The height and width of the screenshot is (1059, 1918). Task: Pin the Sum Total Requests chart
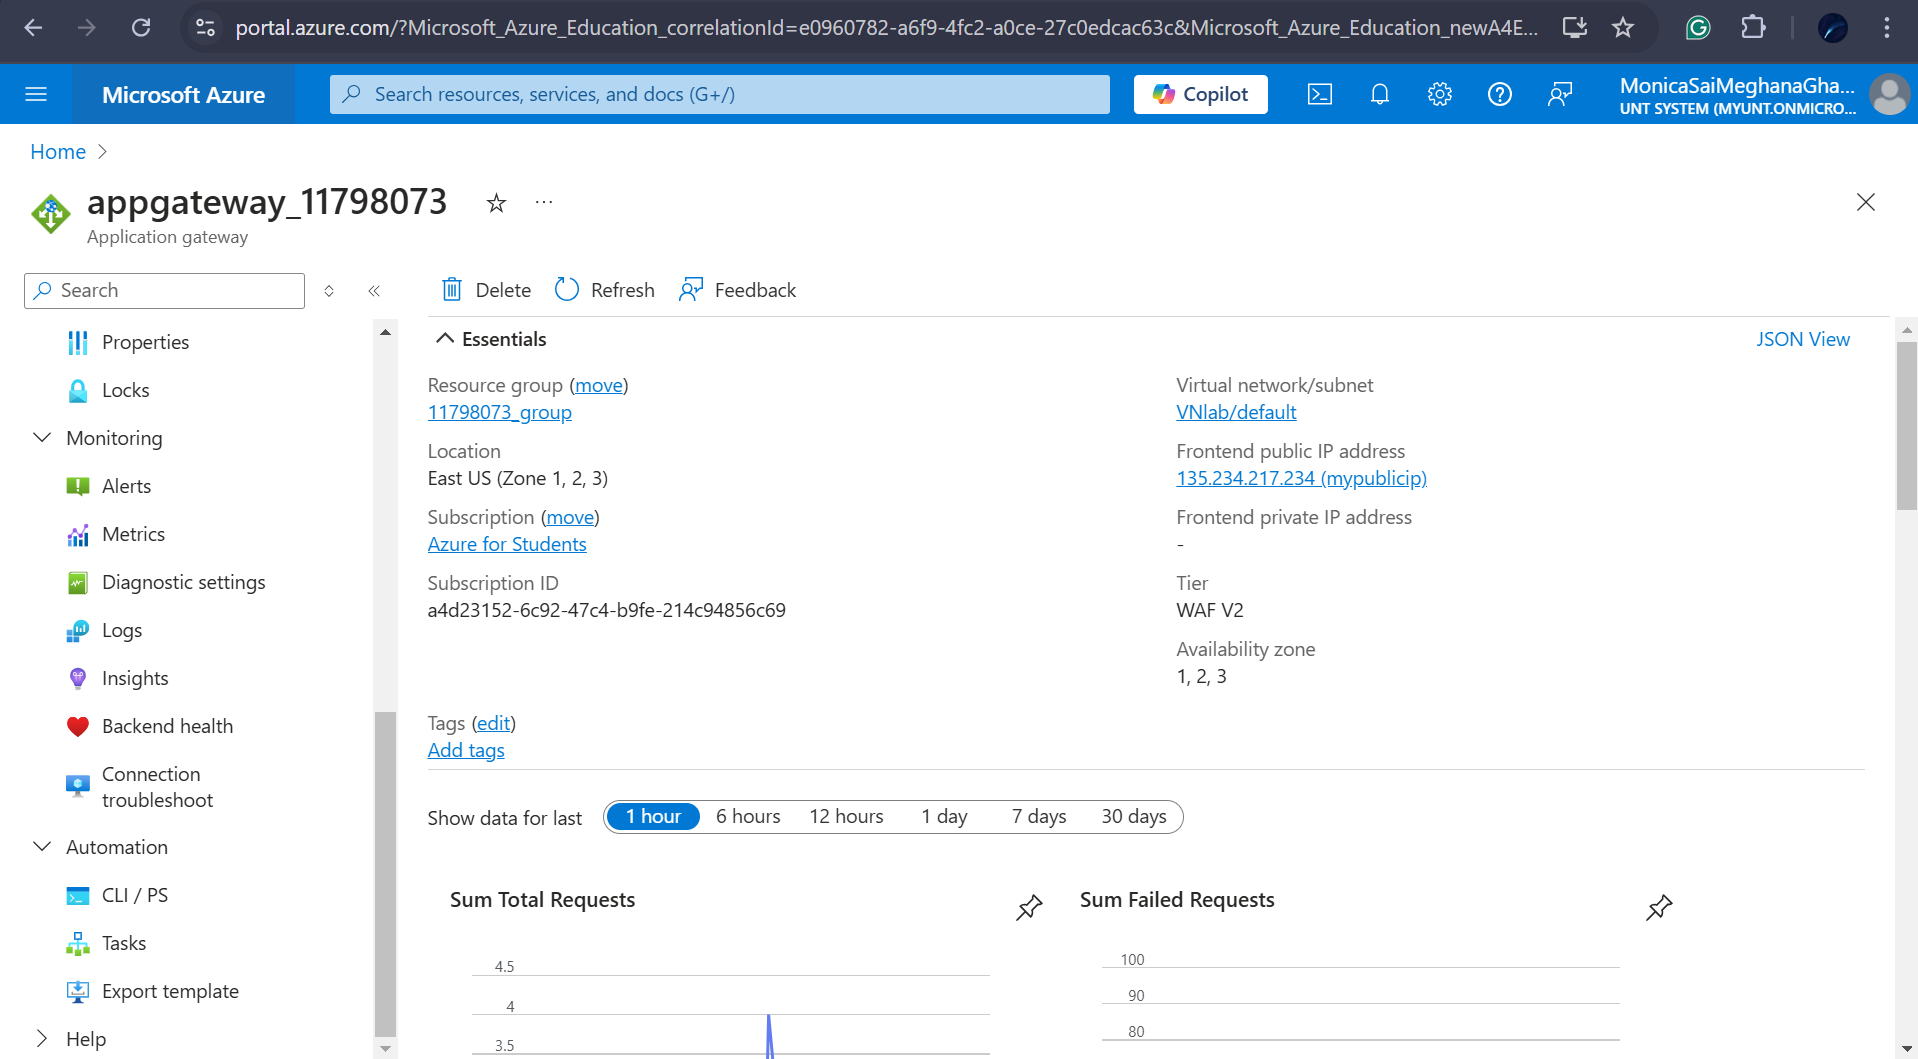pyautogui.click(x=1029, y=907)
